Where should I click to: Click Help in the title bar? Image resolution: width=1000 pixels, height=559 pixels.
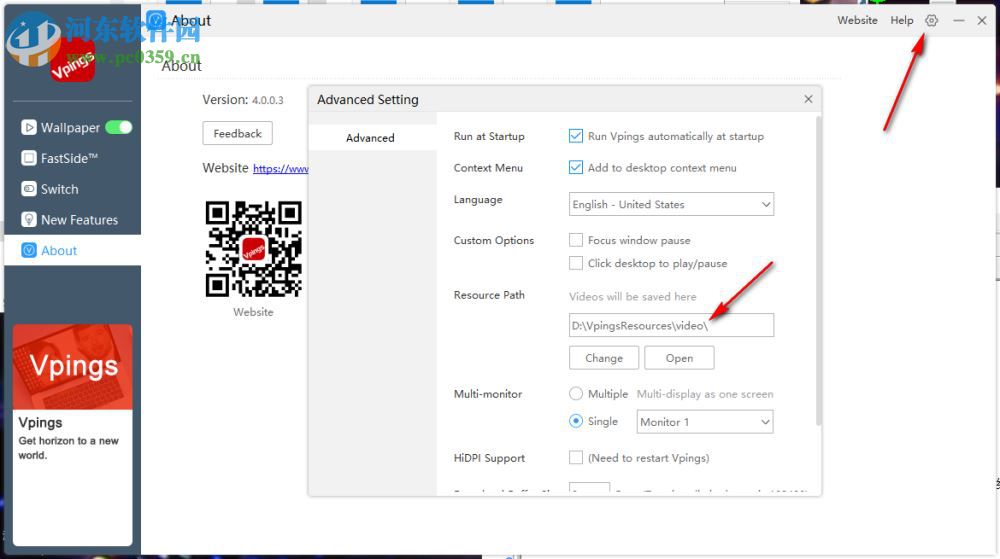(x=902, y=20)
